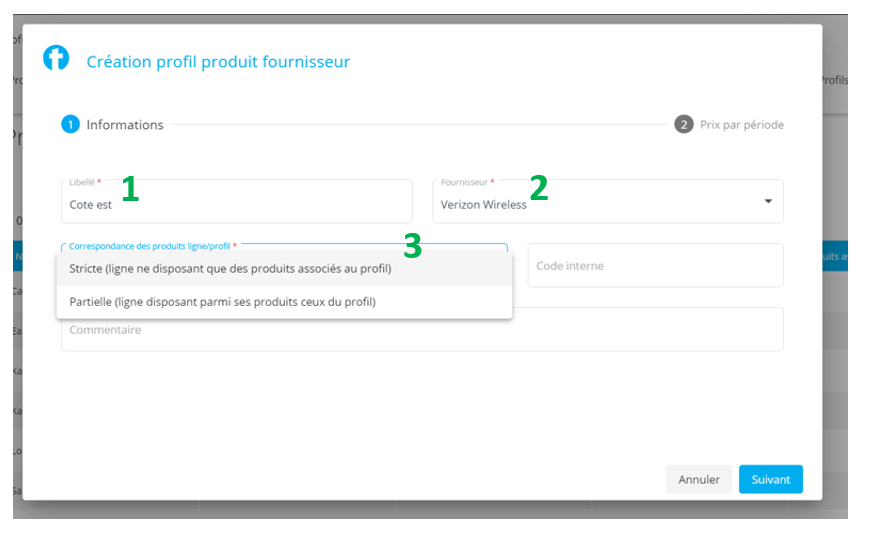The width and height of the screenshot is (885, 554).
Task: Click into the Commentaire text field
Action: (x=422, y=329)
